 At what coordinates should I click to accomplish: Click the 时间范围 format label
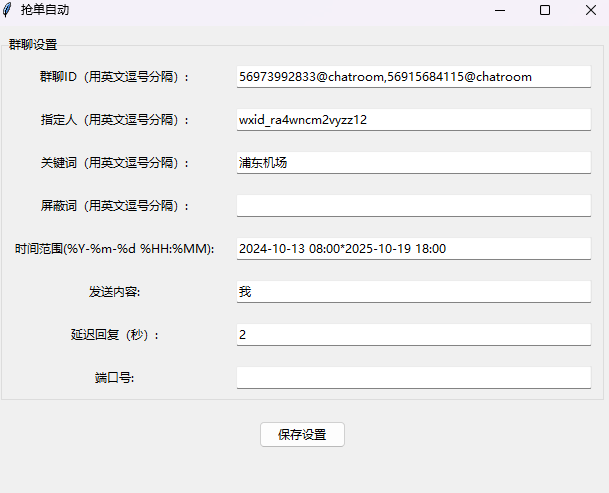(x=114, y=249)
